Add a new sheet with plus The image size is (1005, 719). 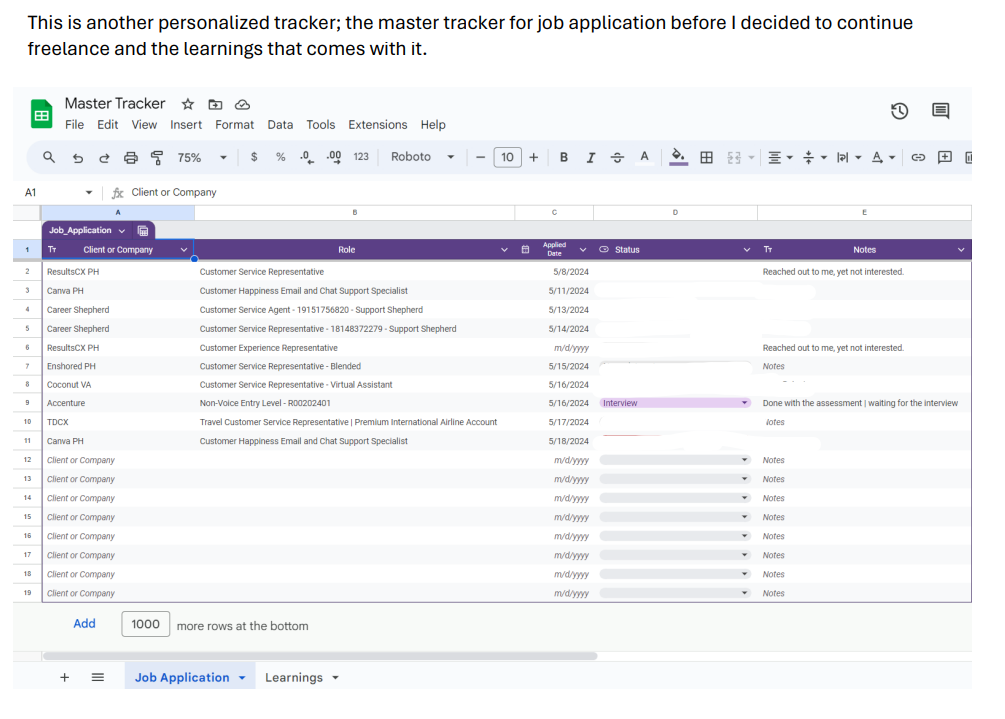coord(64,677)
